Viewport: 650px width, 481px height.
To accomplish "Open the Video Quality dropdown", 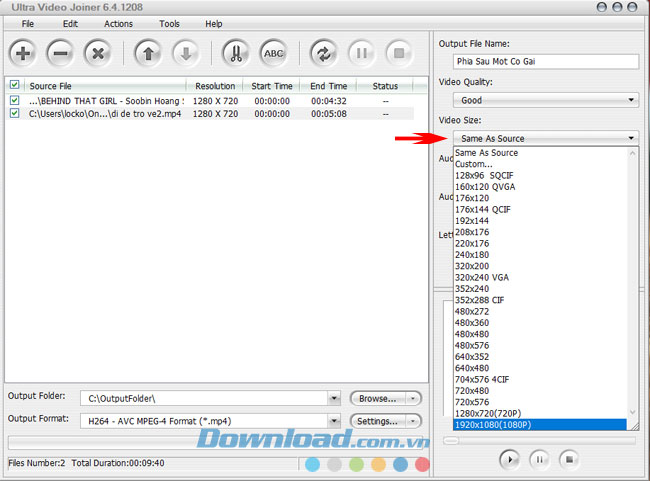I will [x=545, y=100].
